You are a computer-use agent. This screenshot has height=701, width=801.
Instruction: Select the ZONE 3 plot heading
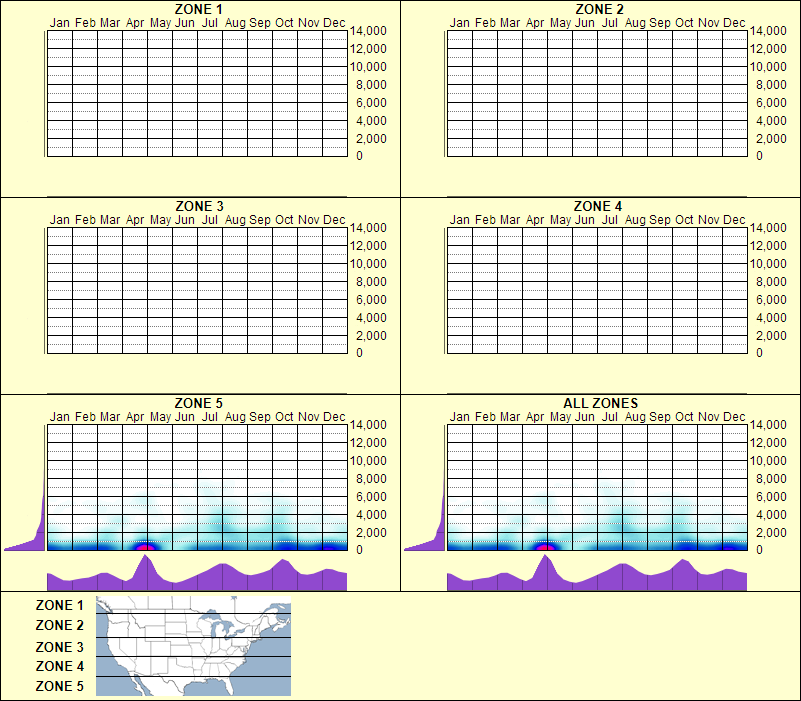196,205
